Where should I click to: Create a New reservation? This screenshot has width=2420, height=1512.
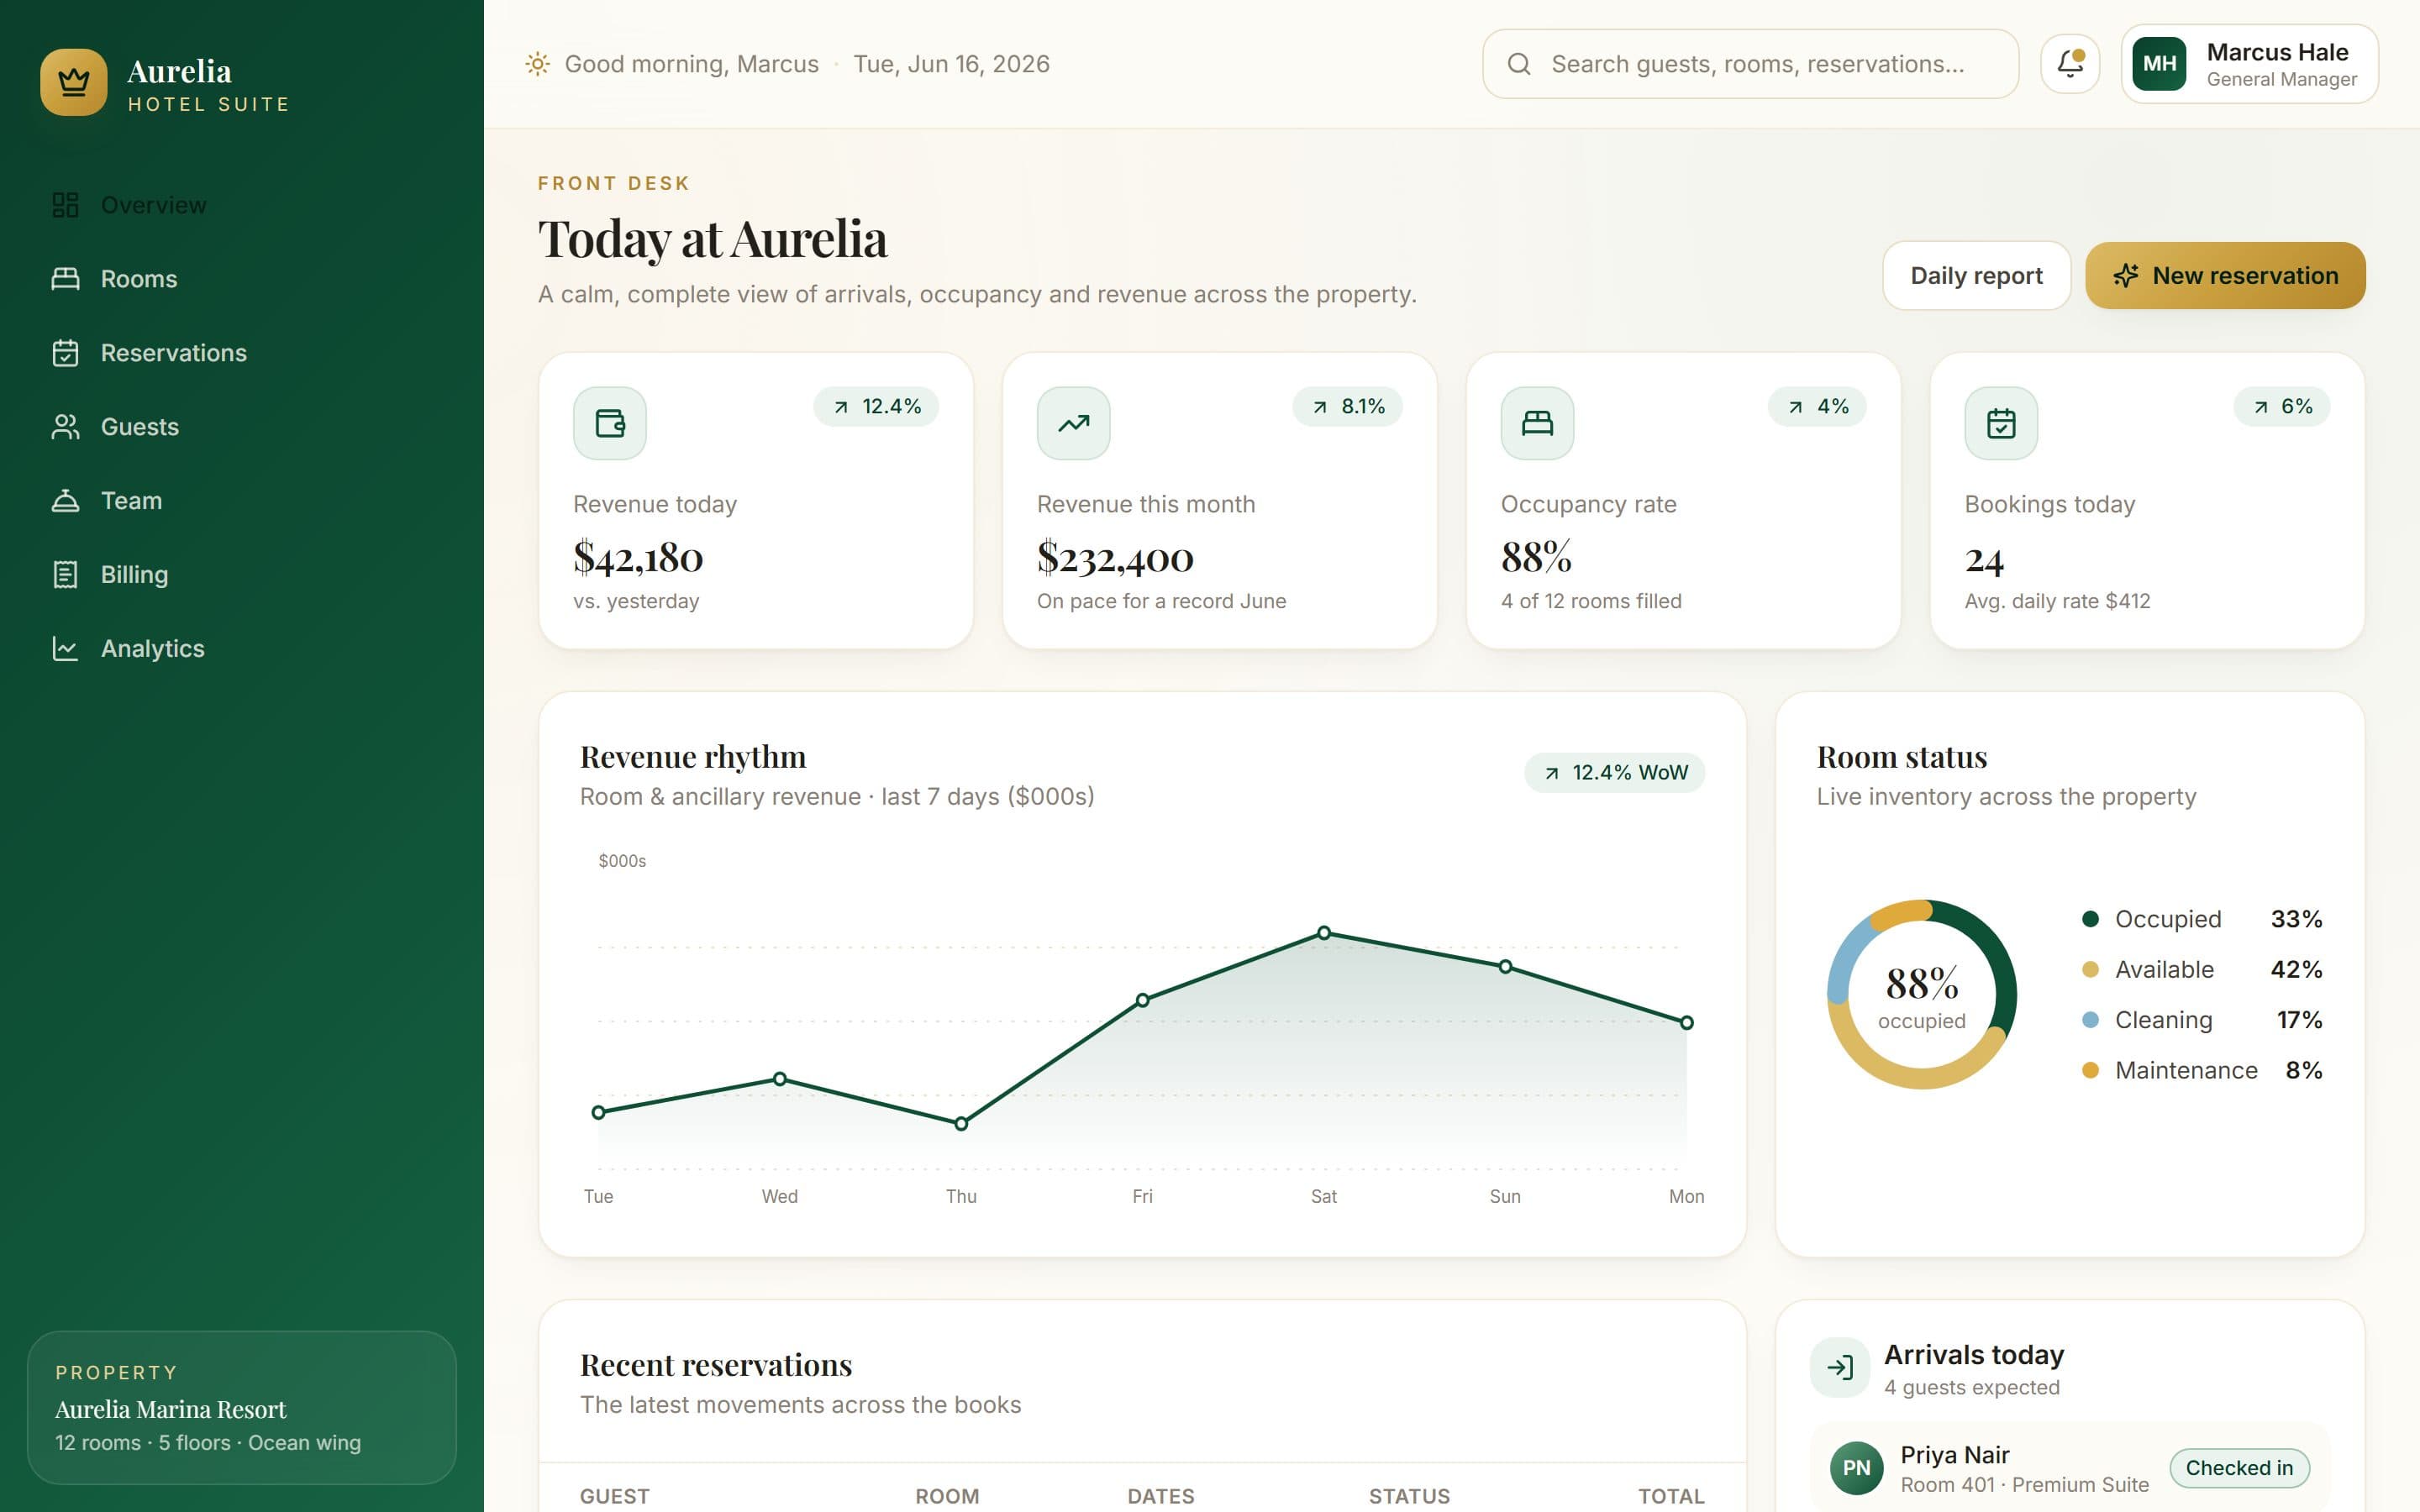click(2225, 275)
